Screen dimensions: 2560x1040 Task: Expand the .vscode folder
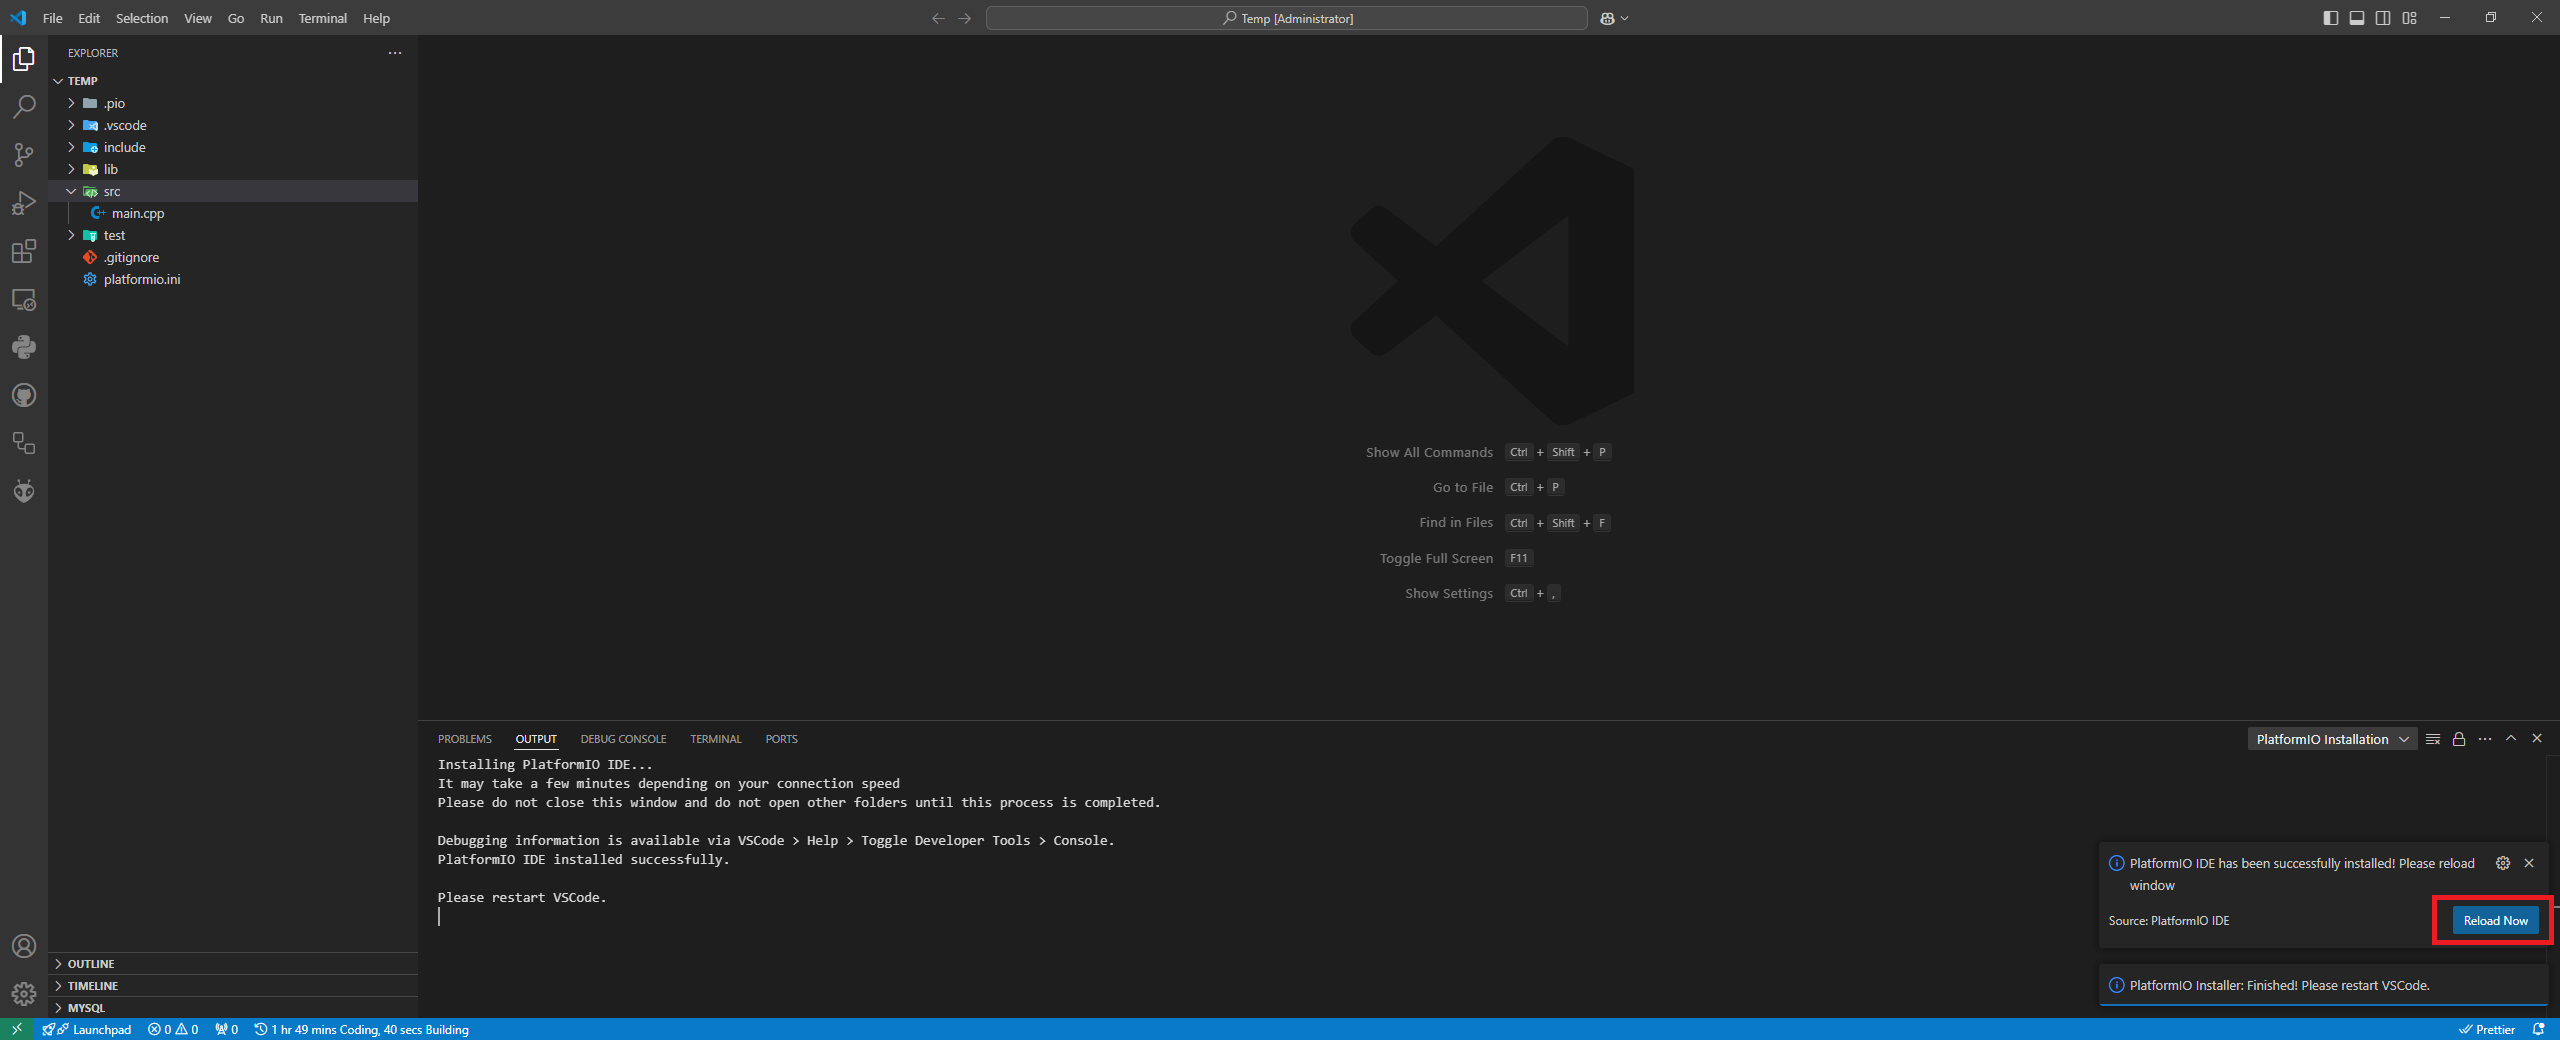click(x=233, y=125)
